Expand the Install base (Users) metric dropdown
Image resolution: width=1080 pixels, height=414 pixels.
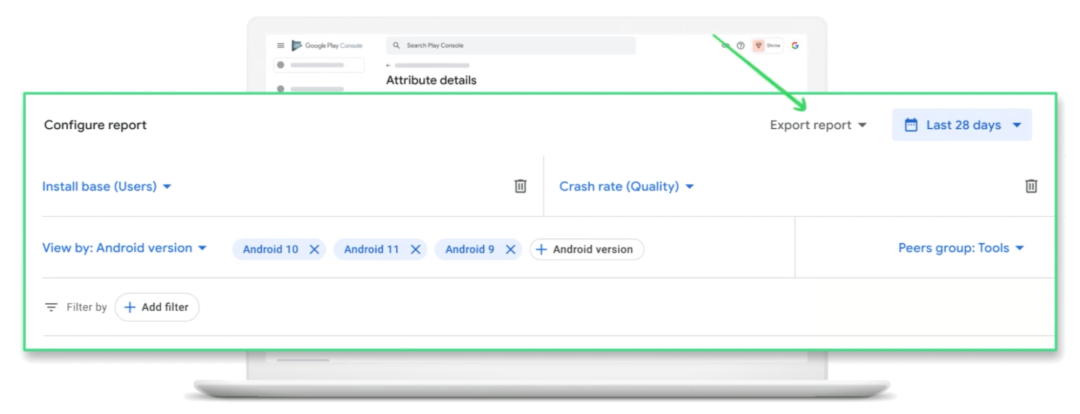[x=107, y=186]
